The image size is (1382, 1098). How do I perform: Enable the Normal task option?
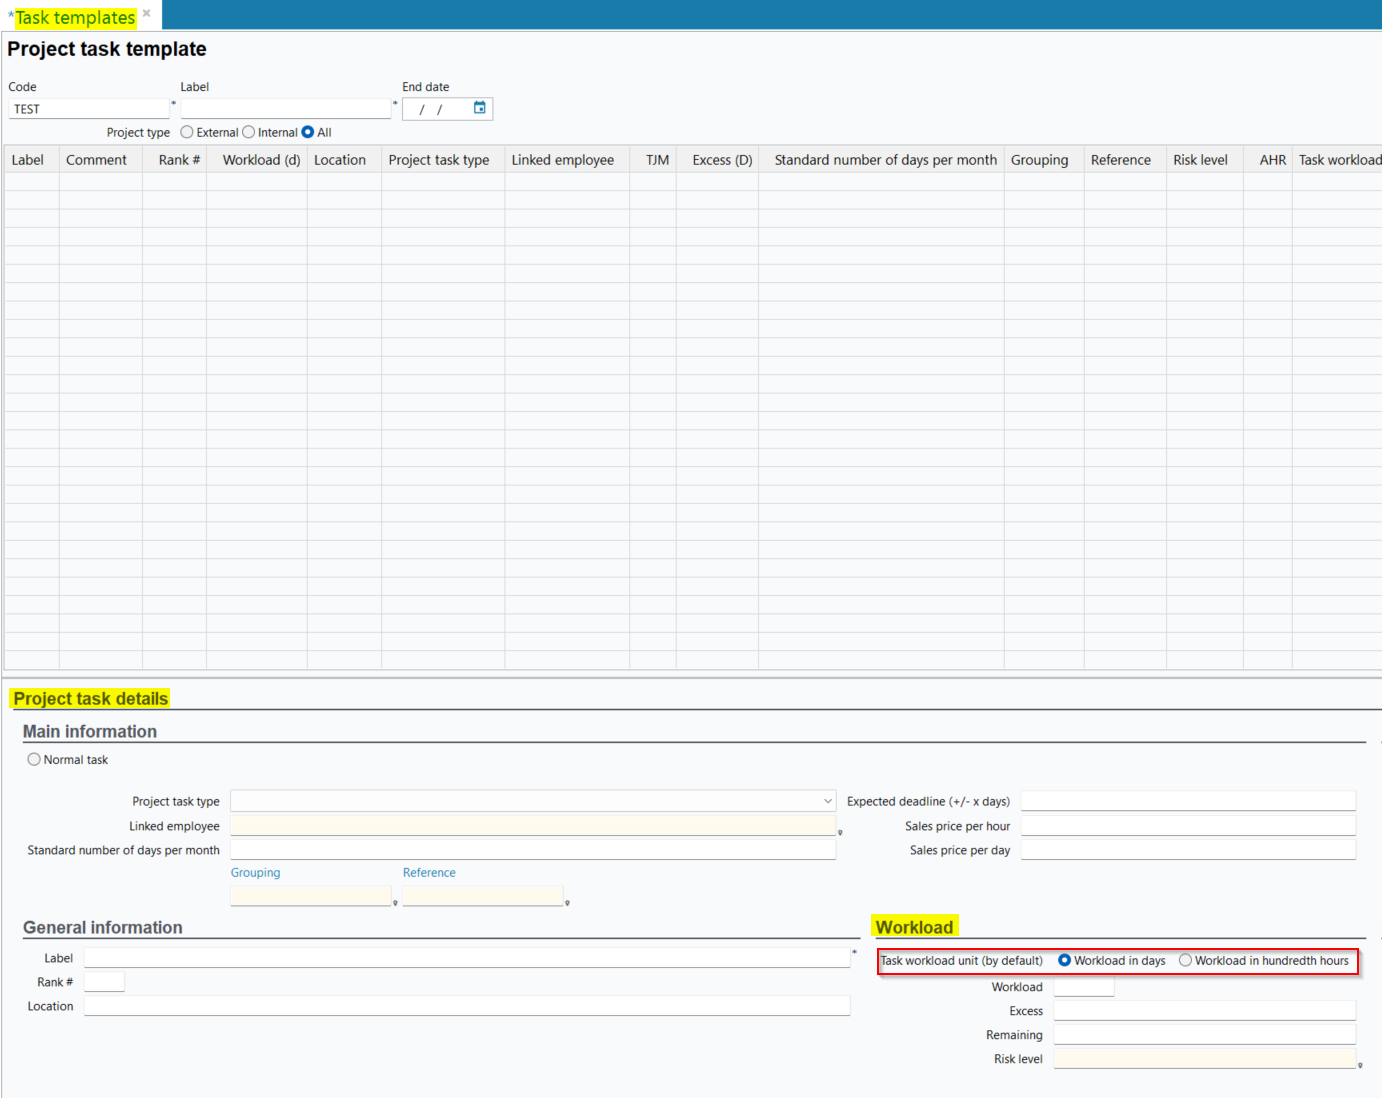[34, 760]
